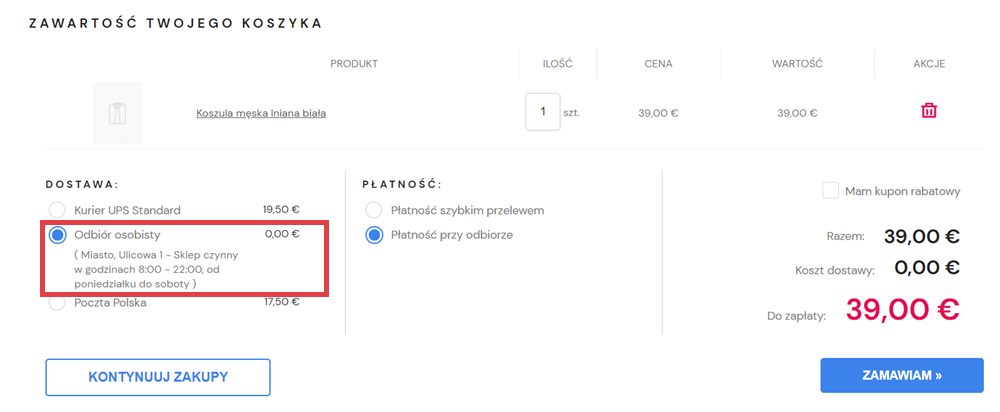Viewport: 1000px width, 412px height.
Task: Click the Akcje column header
Action: [x=929, y=64]
